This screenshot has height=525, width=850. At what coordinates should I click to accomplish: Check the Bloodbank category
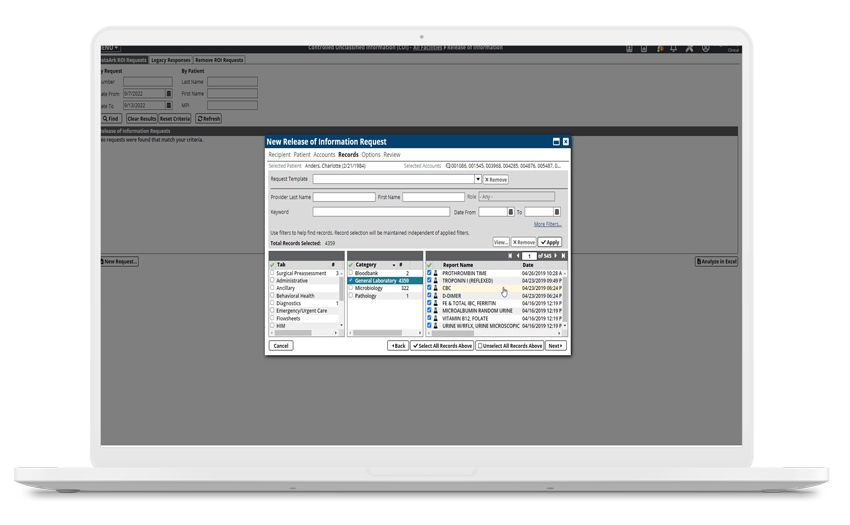tap(351, 273)
